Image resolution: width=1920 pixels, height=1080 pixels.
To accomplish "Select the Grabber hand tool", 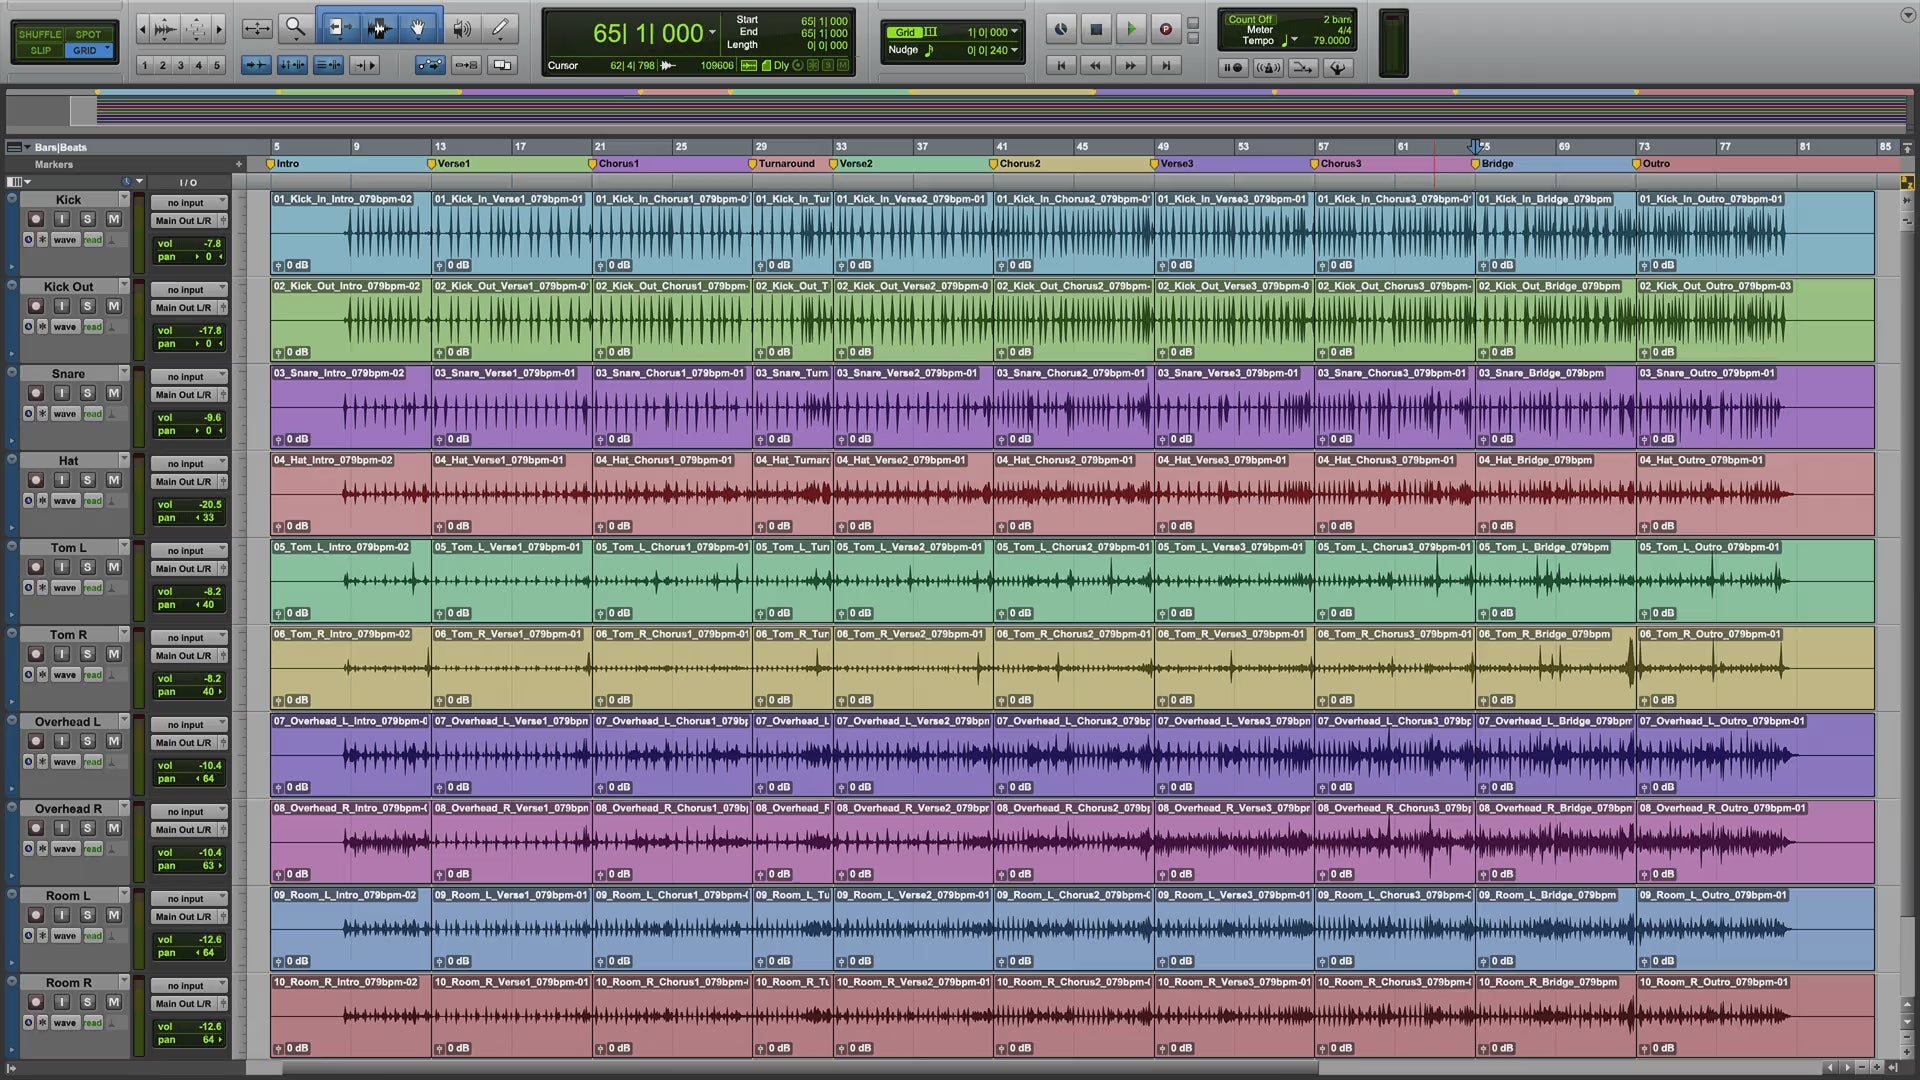I will coord(418,28).
